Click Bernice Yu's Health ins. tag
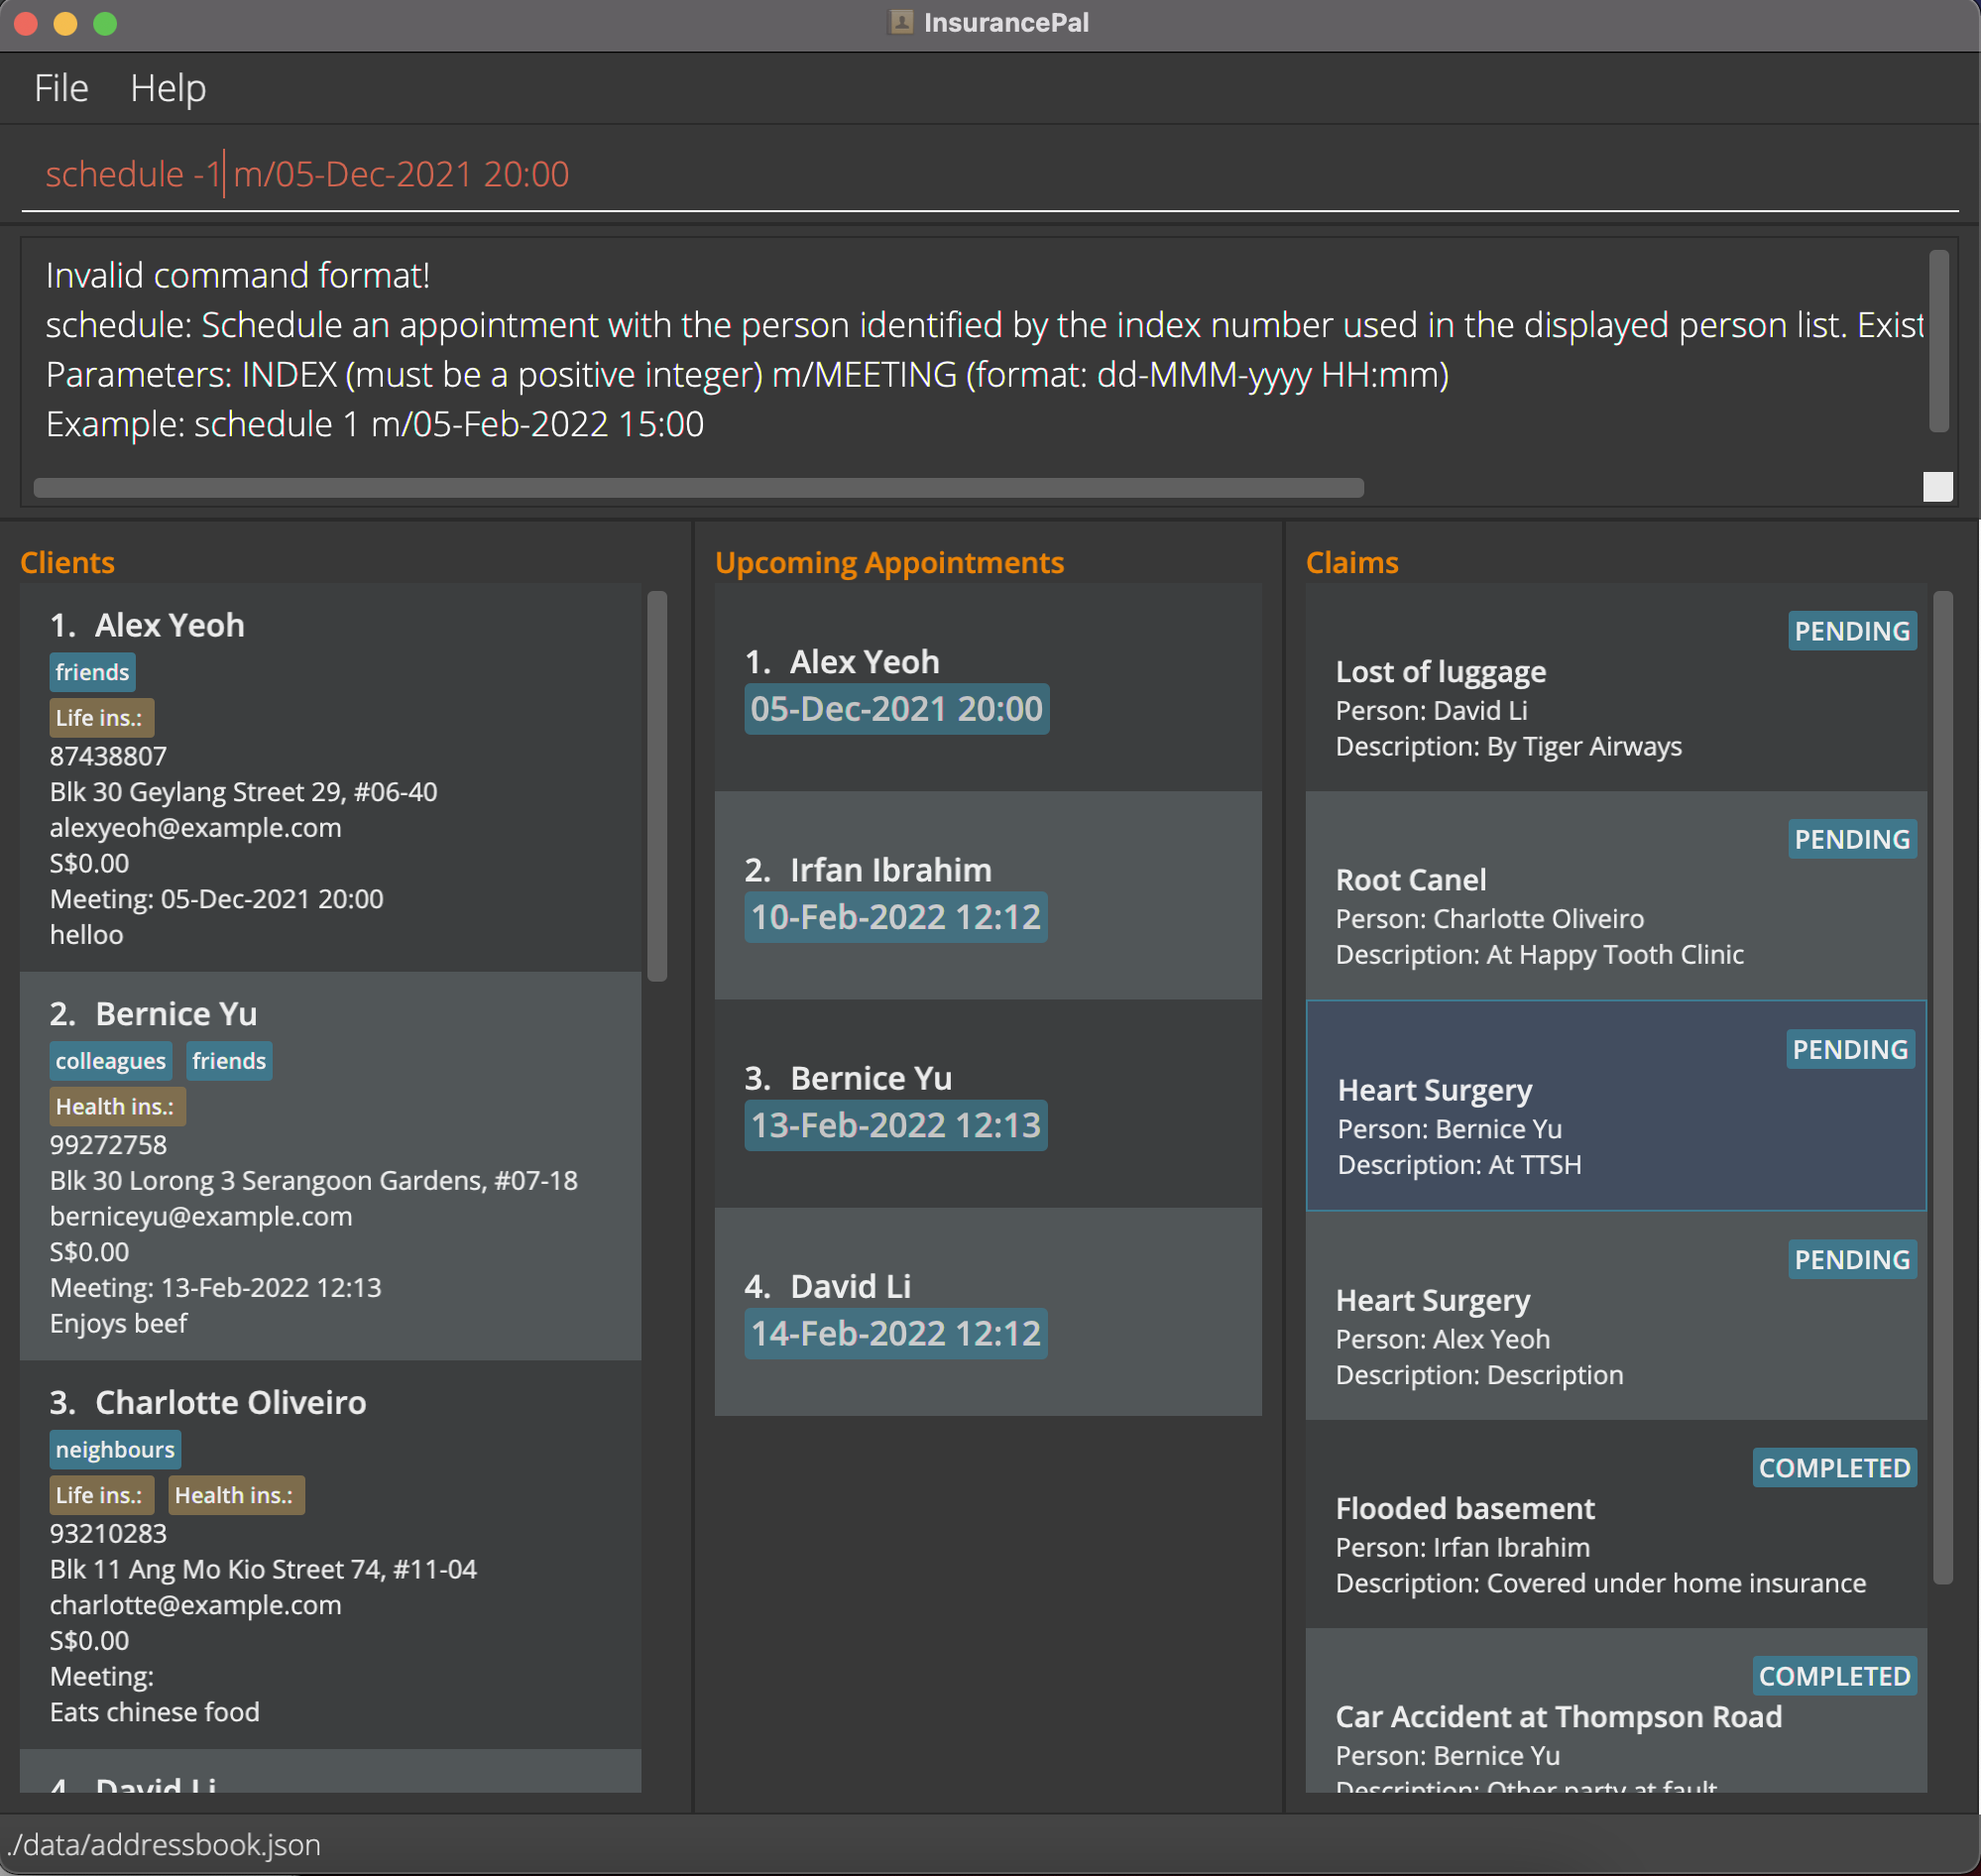 click(x=116, y=1106)
